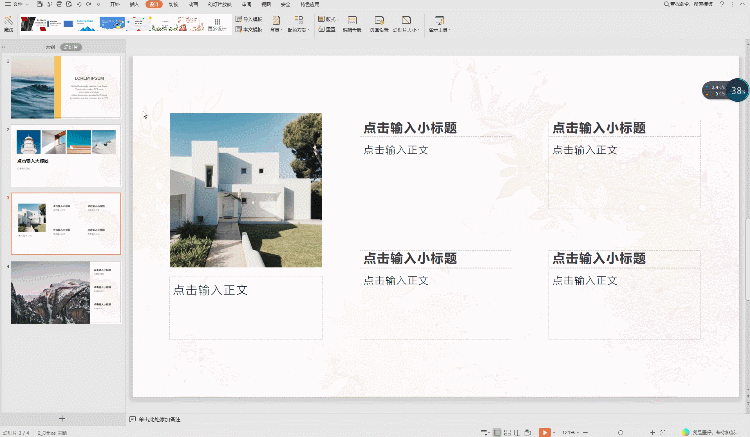The image size is (750, 437).
Task: Click the Outline (大纲) panel tab
Action: tap(50, 47)
